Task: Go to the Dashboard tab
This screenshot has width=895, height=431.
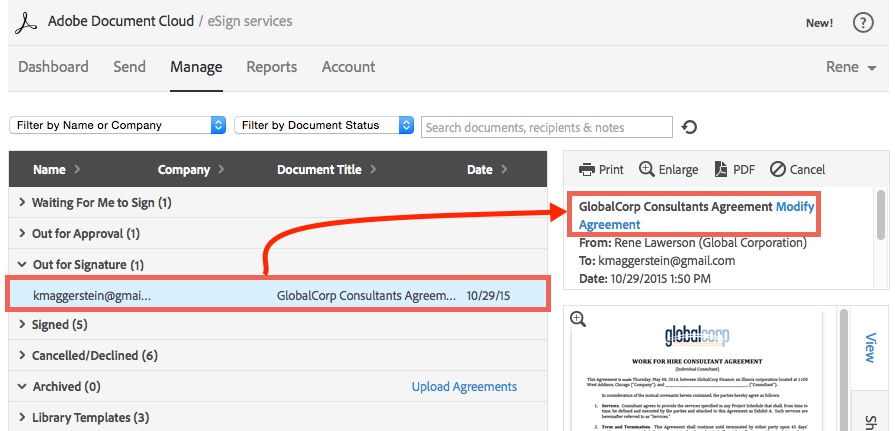Action: tap(53, 67)
